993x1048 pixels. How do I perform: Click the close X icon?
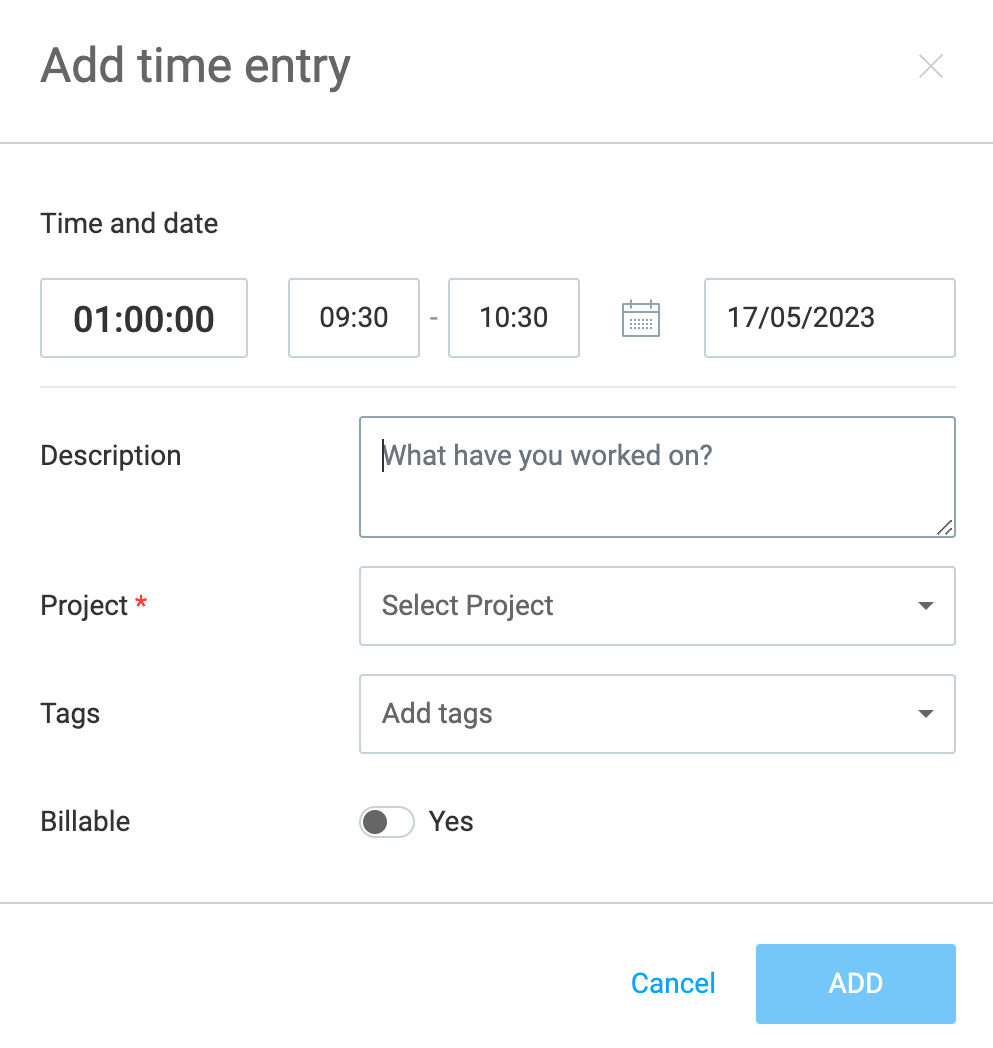pos(930,66)
